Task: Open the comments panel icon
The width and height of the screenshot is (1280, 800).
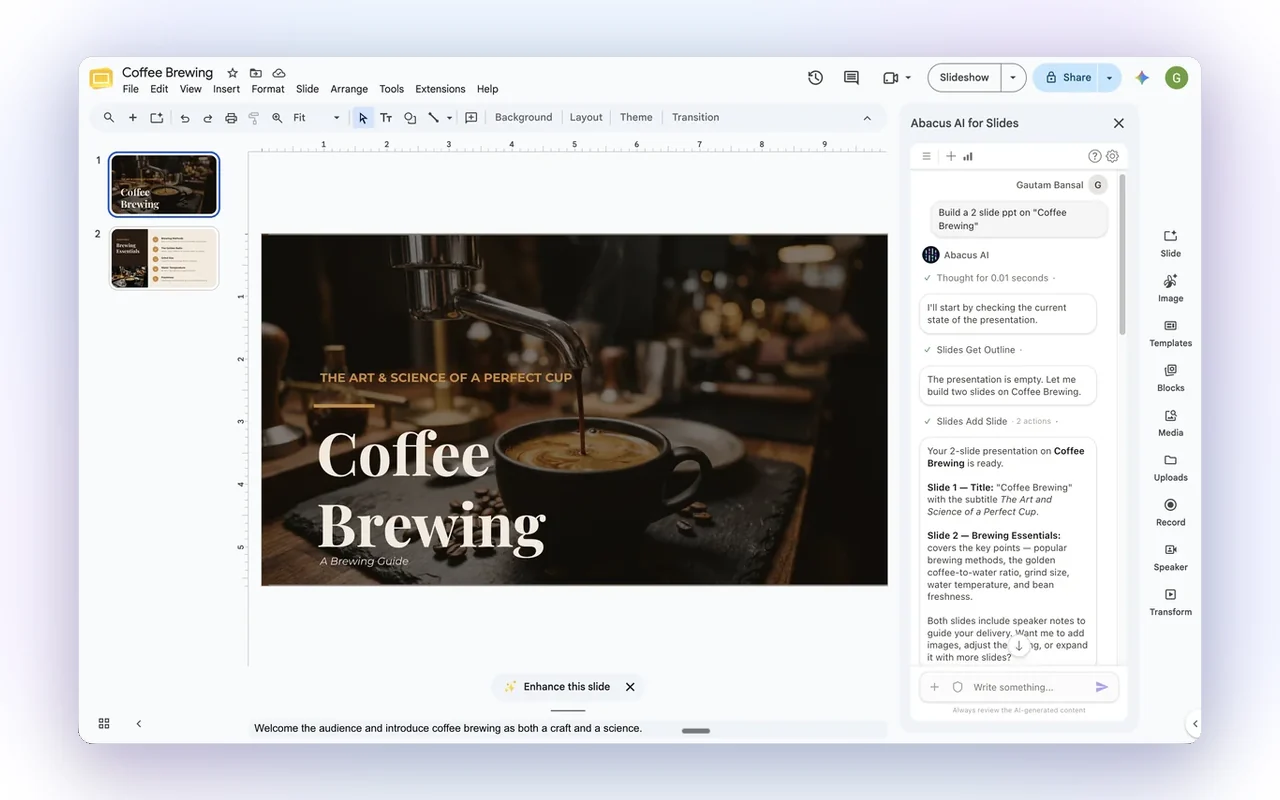Action: (x=851, y=78)
